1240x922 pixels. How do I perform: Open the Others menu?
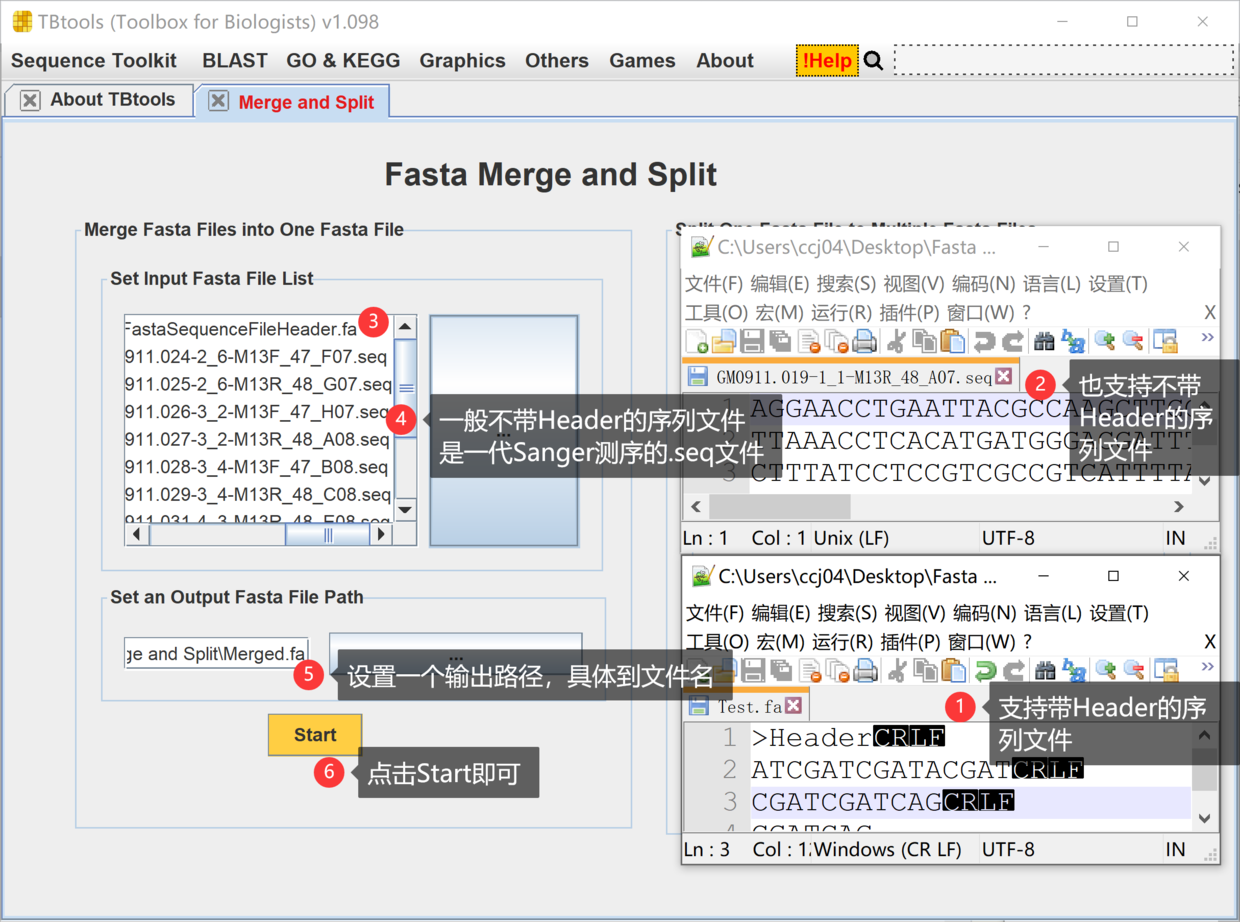557,61
